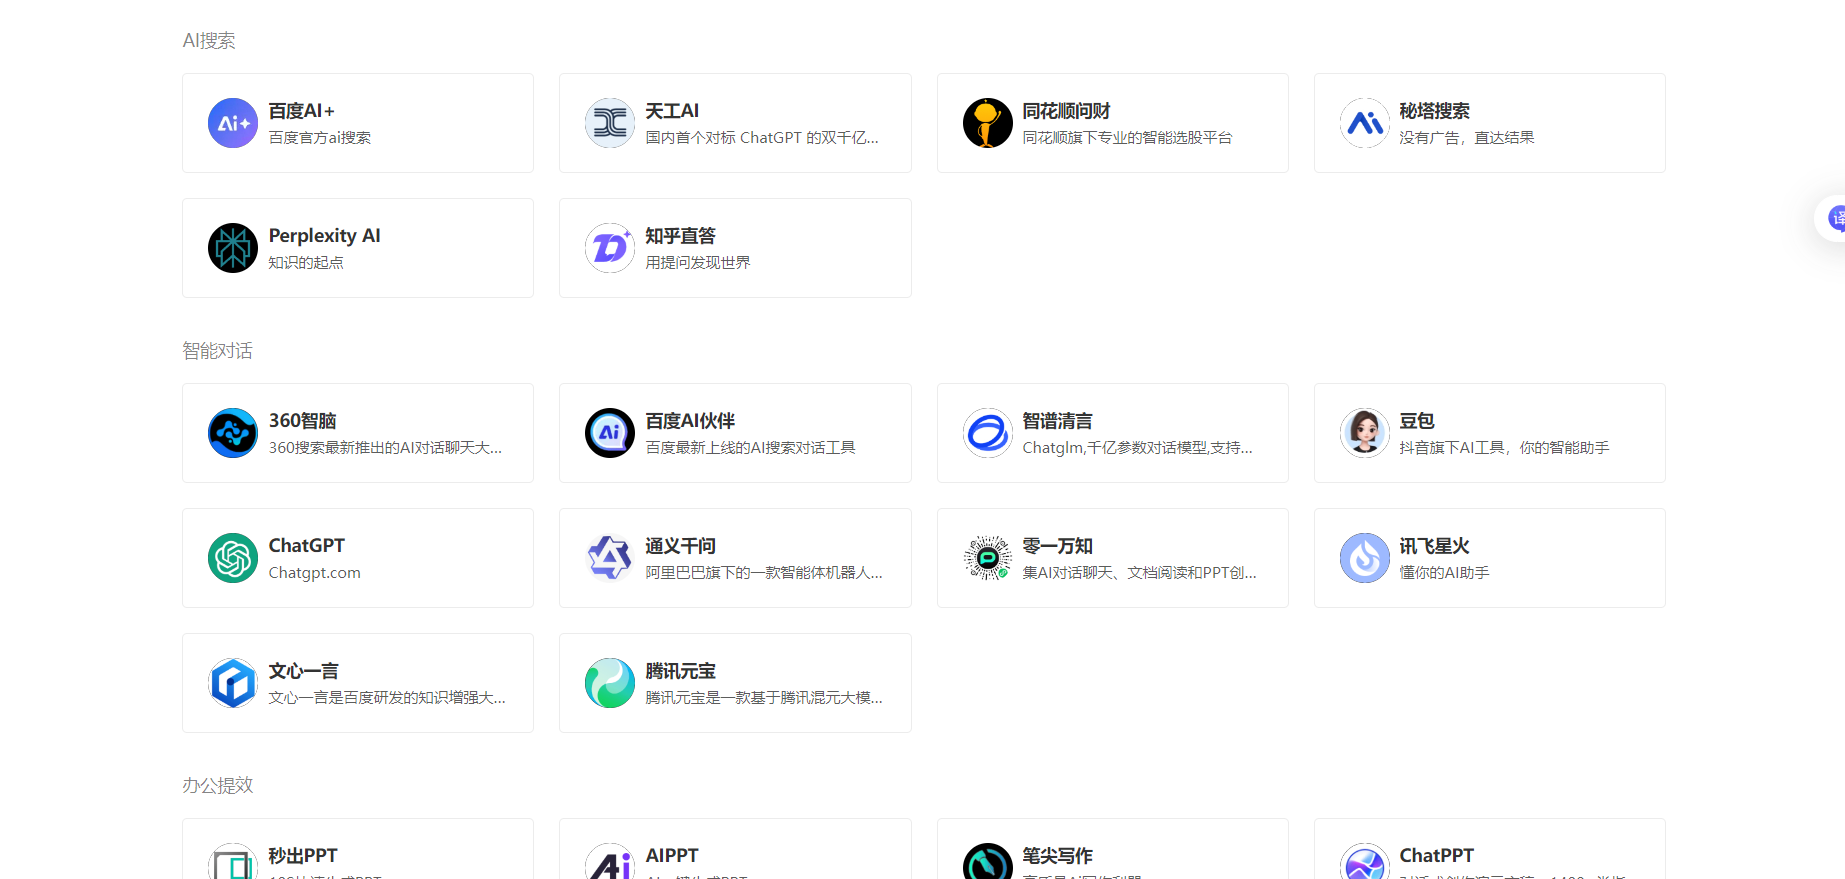
Task: Open the 天工AI title link
Action: tap(672, 111)
